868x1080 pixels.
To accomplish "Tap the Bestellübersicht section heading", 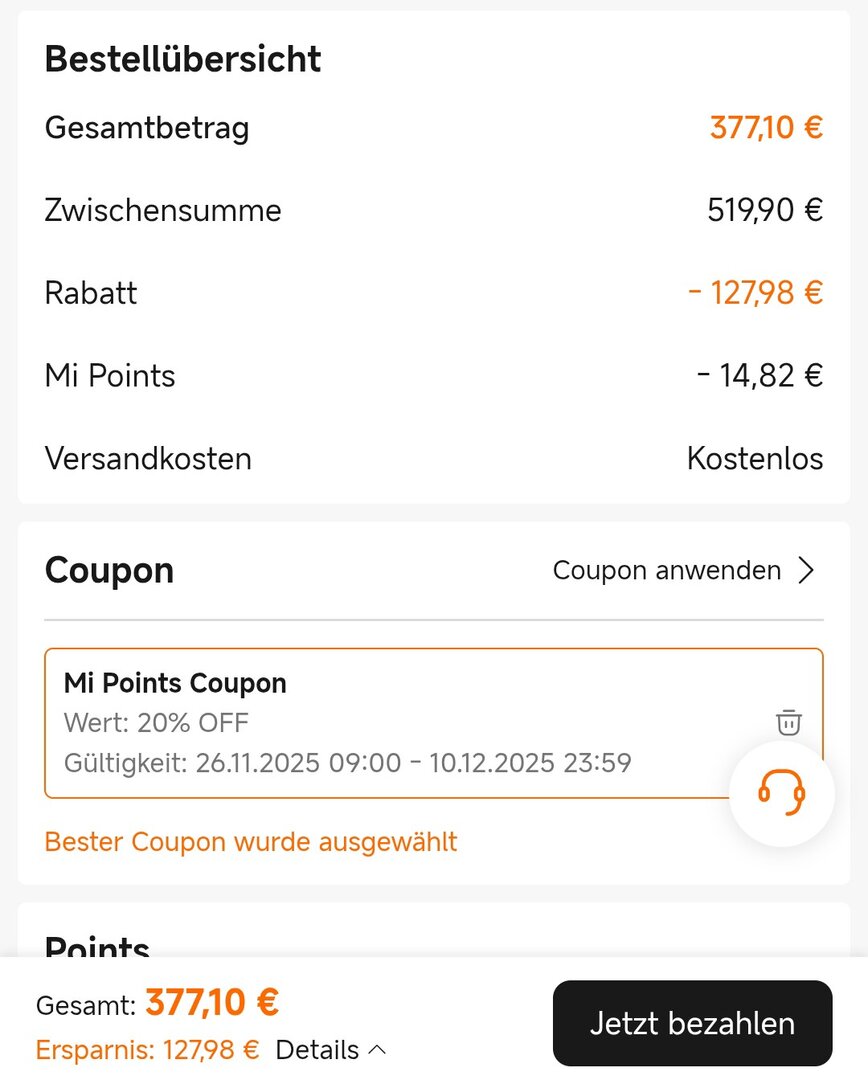I will [183, 59].
